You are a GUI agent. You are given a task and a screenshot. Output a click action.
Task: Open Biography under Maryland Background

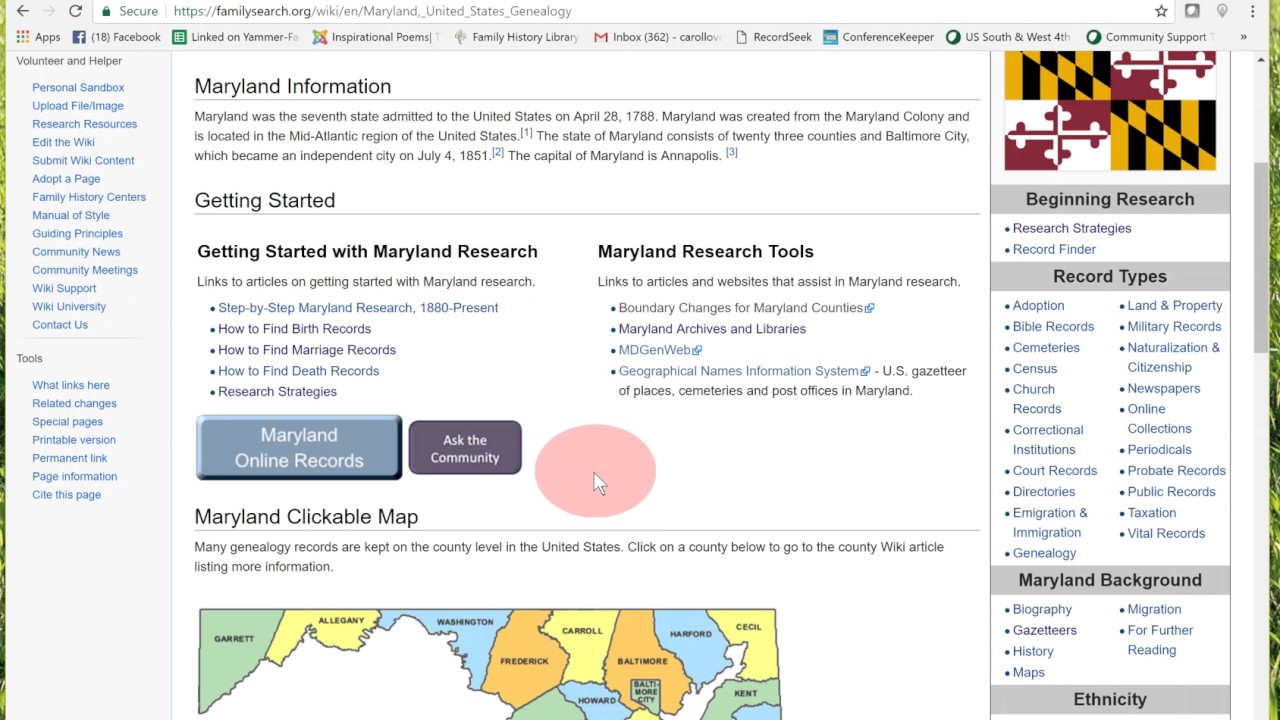[1042, 610]
